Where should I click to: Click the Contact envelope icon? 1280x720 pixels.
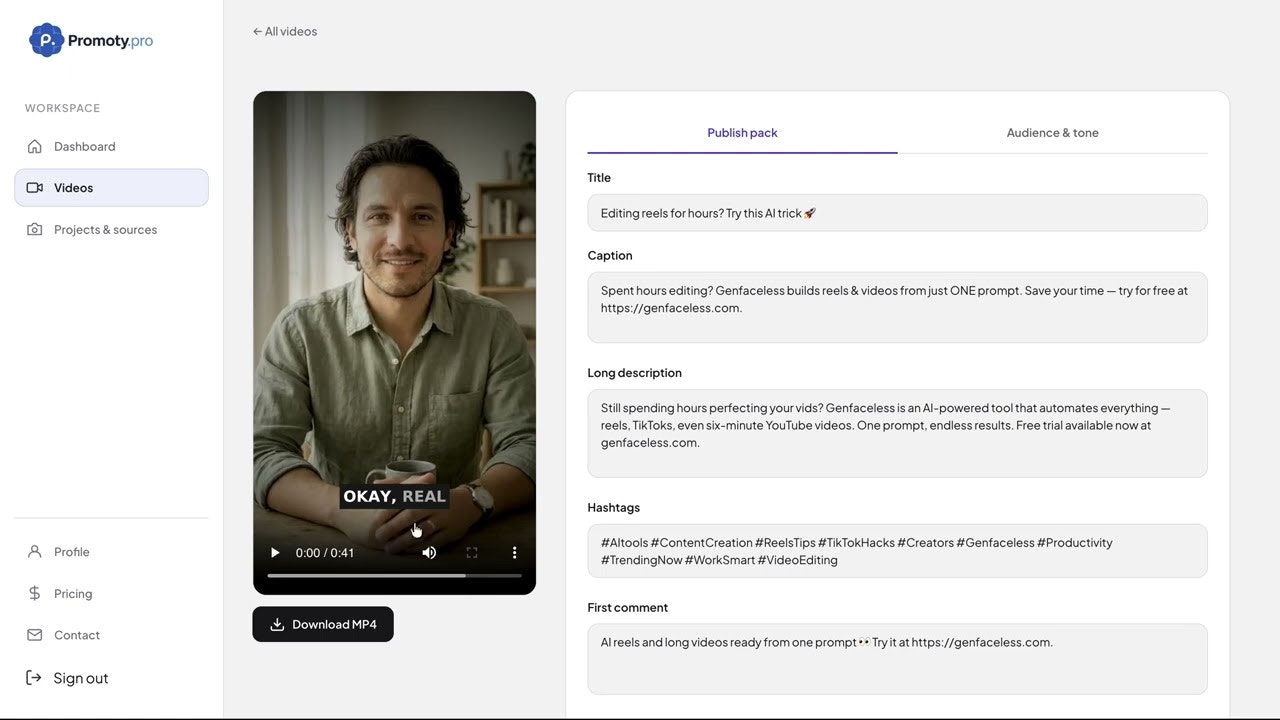(35, 635)
